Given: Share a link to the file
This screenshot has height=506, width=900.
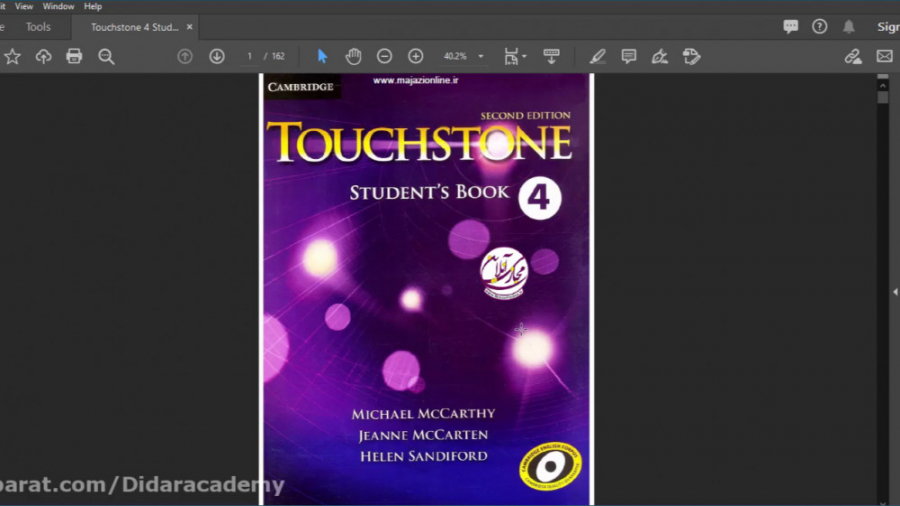Looking at the screenshot, I should [x=853, y=56].
